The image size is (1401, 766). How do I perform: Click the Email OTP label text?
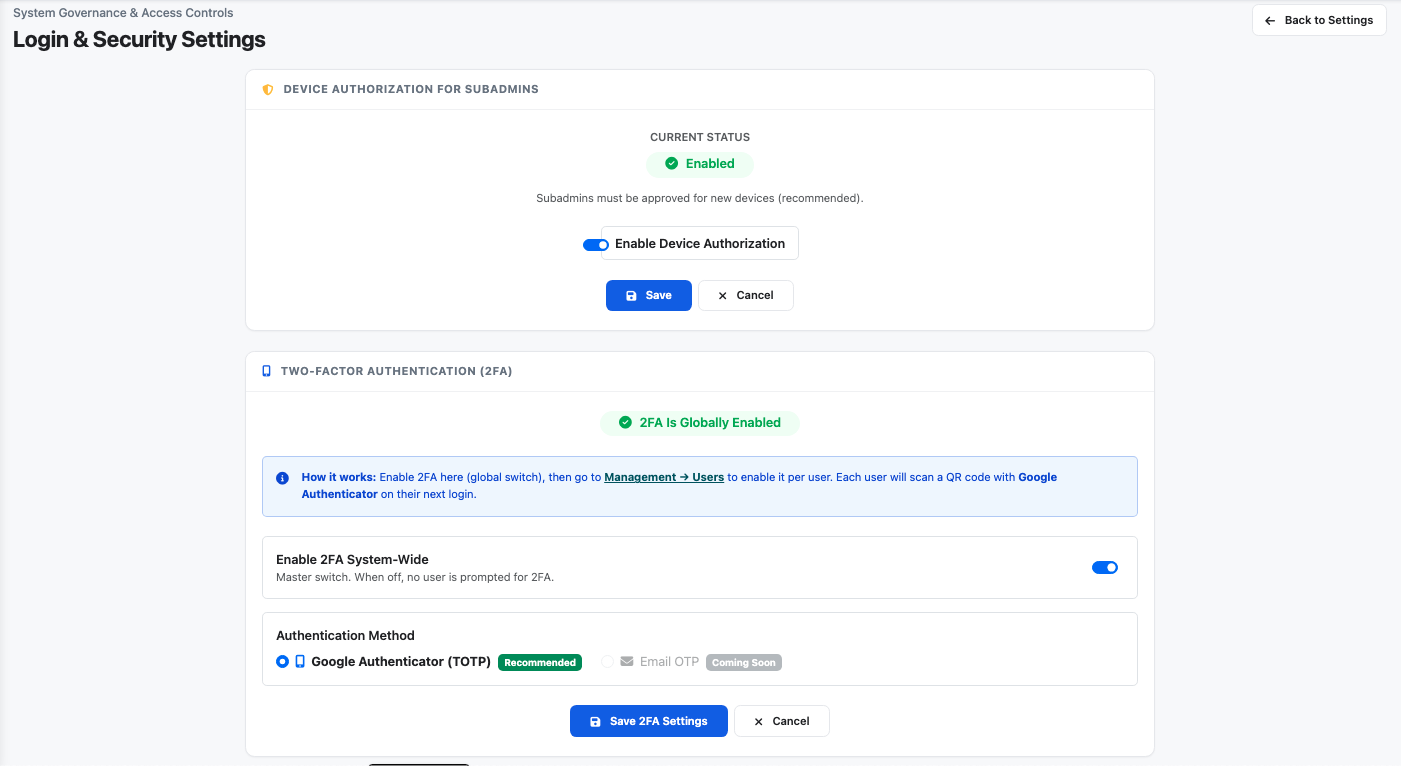coord(670,662)
